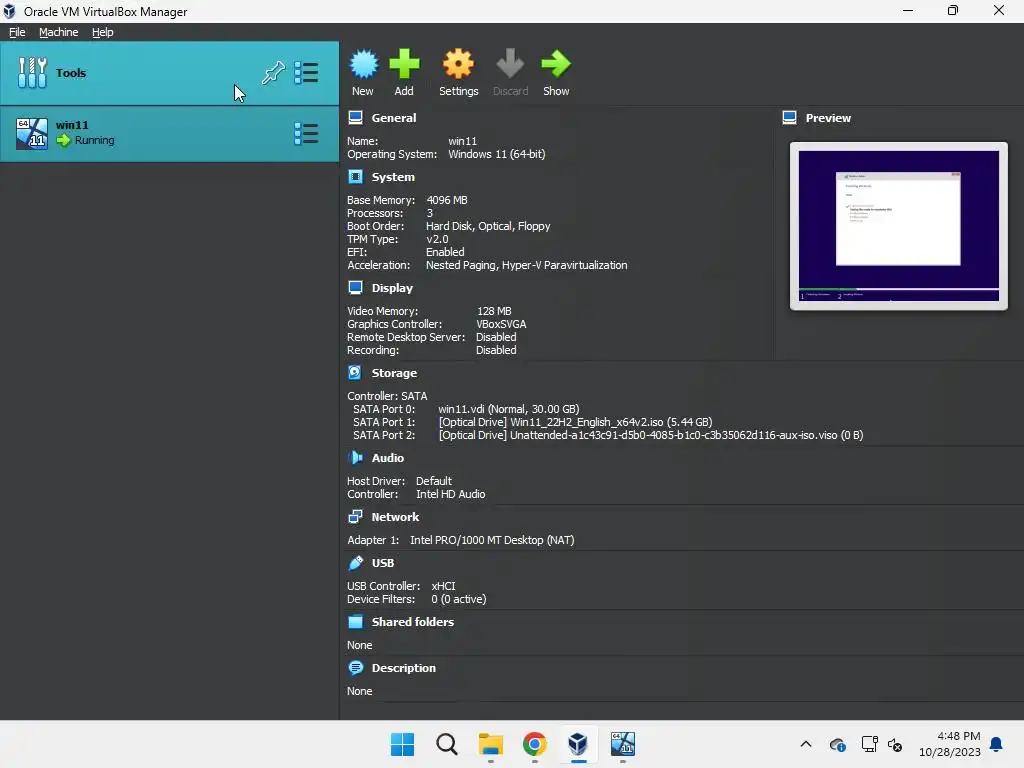Click the Preview section monitor icon
This screenshot has height=768, width=1024.
(790, 118)
